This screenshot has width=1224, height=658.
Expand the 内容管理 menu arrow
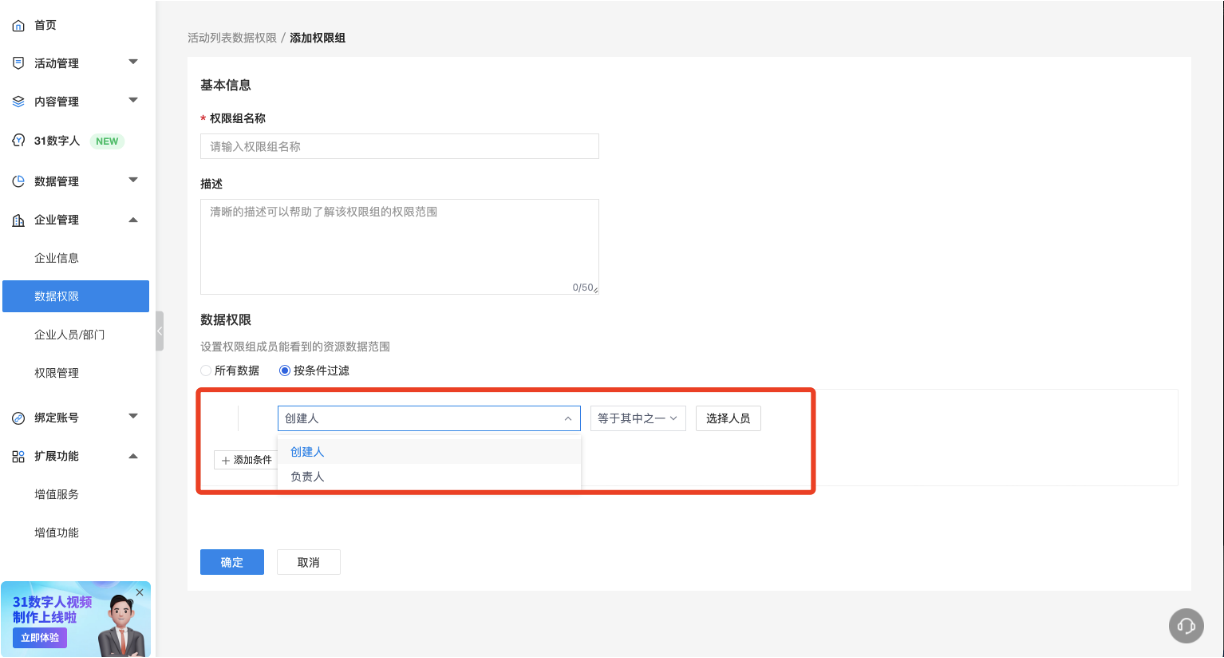pyautogui.click(x=133, y=100)
